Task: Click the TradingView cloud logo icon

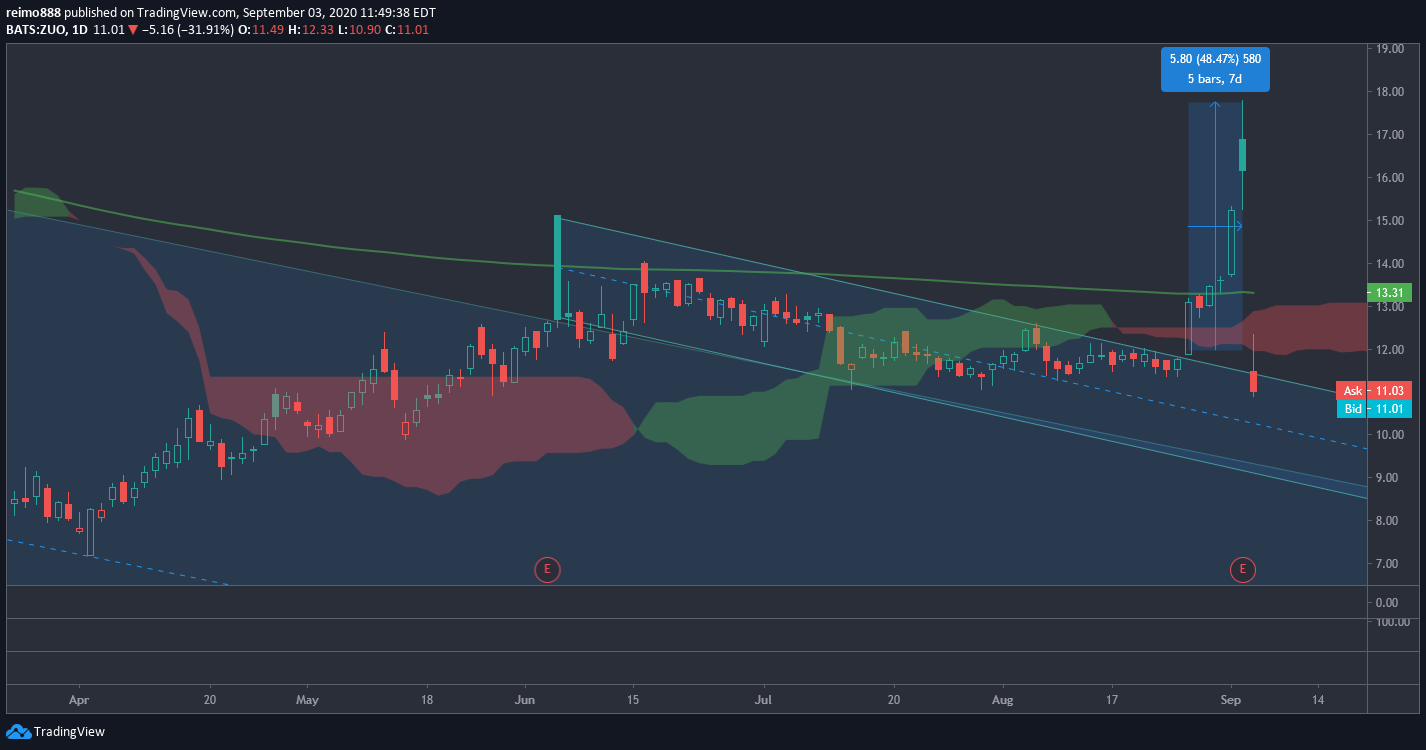Action: (x=18, y=732)
